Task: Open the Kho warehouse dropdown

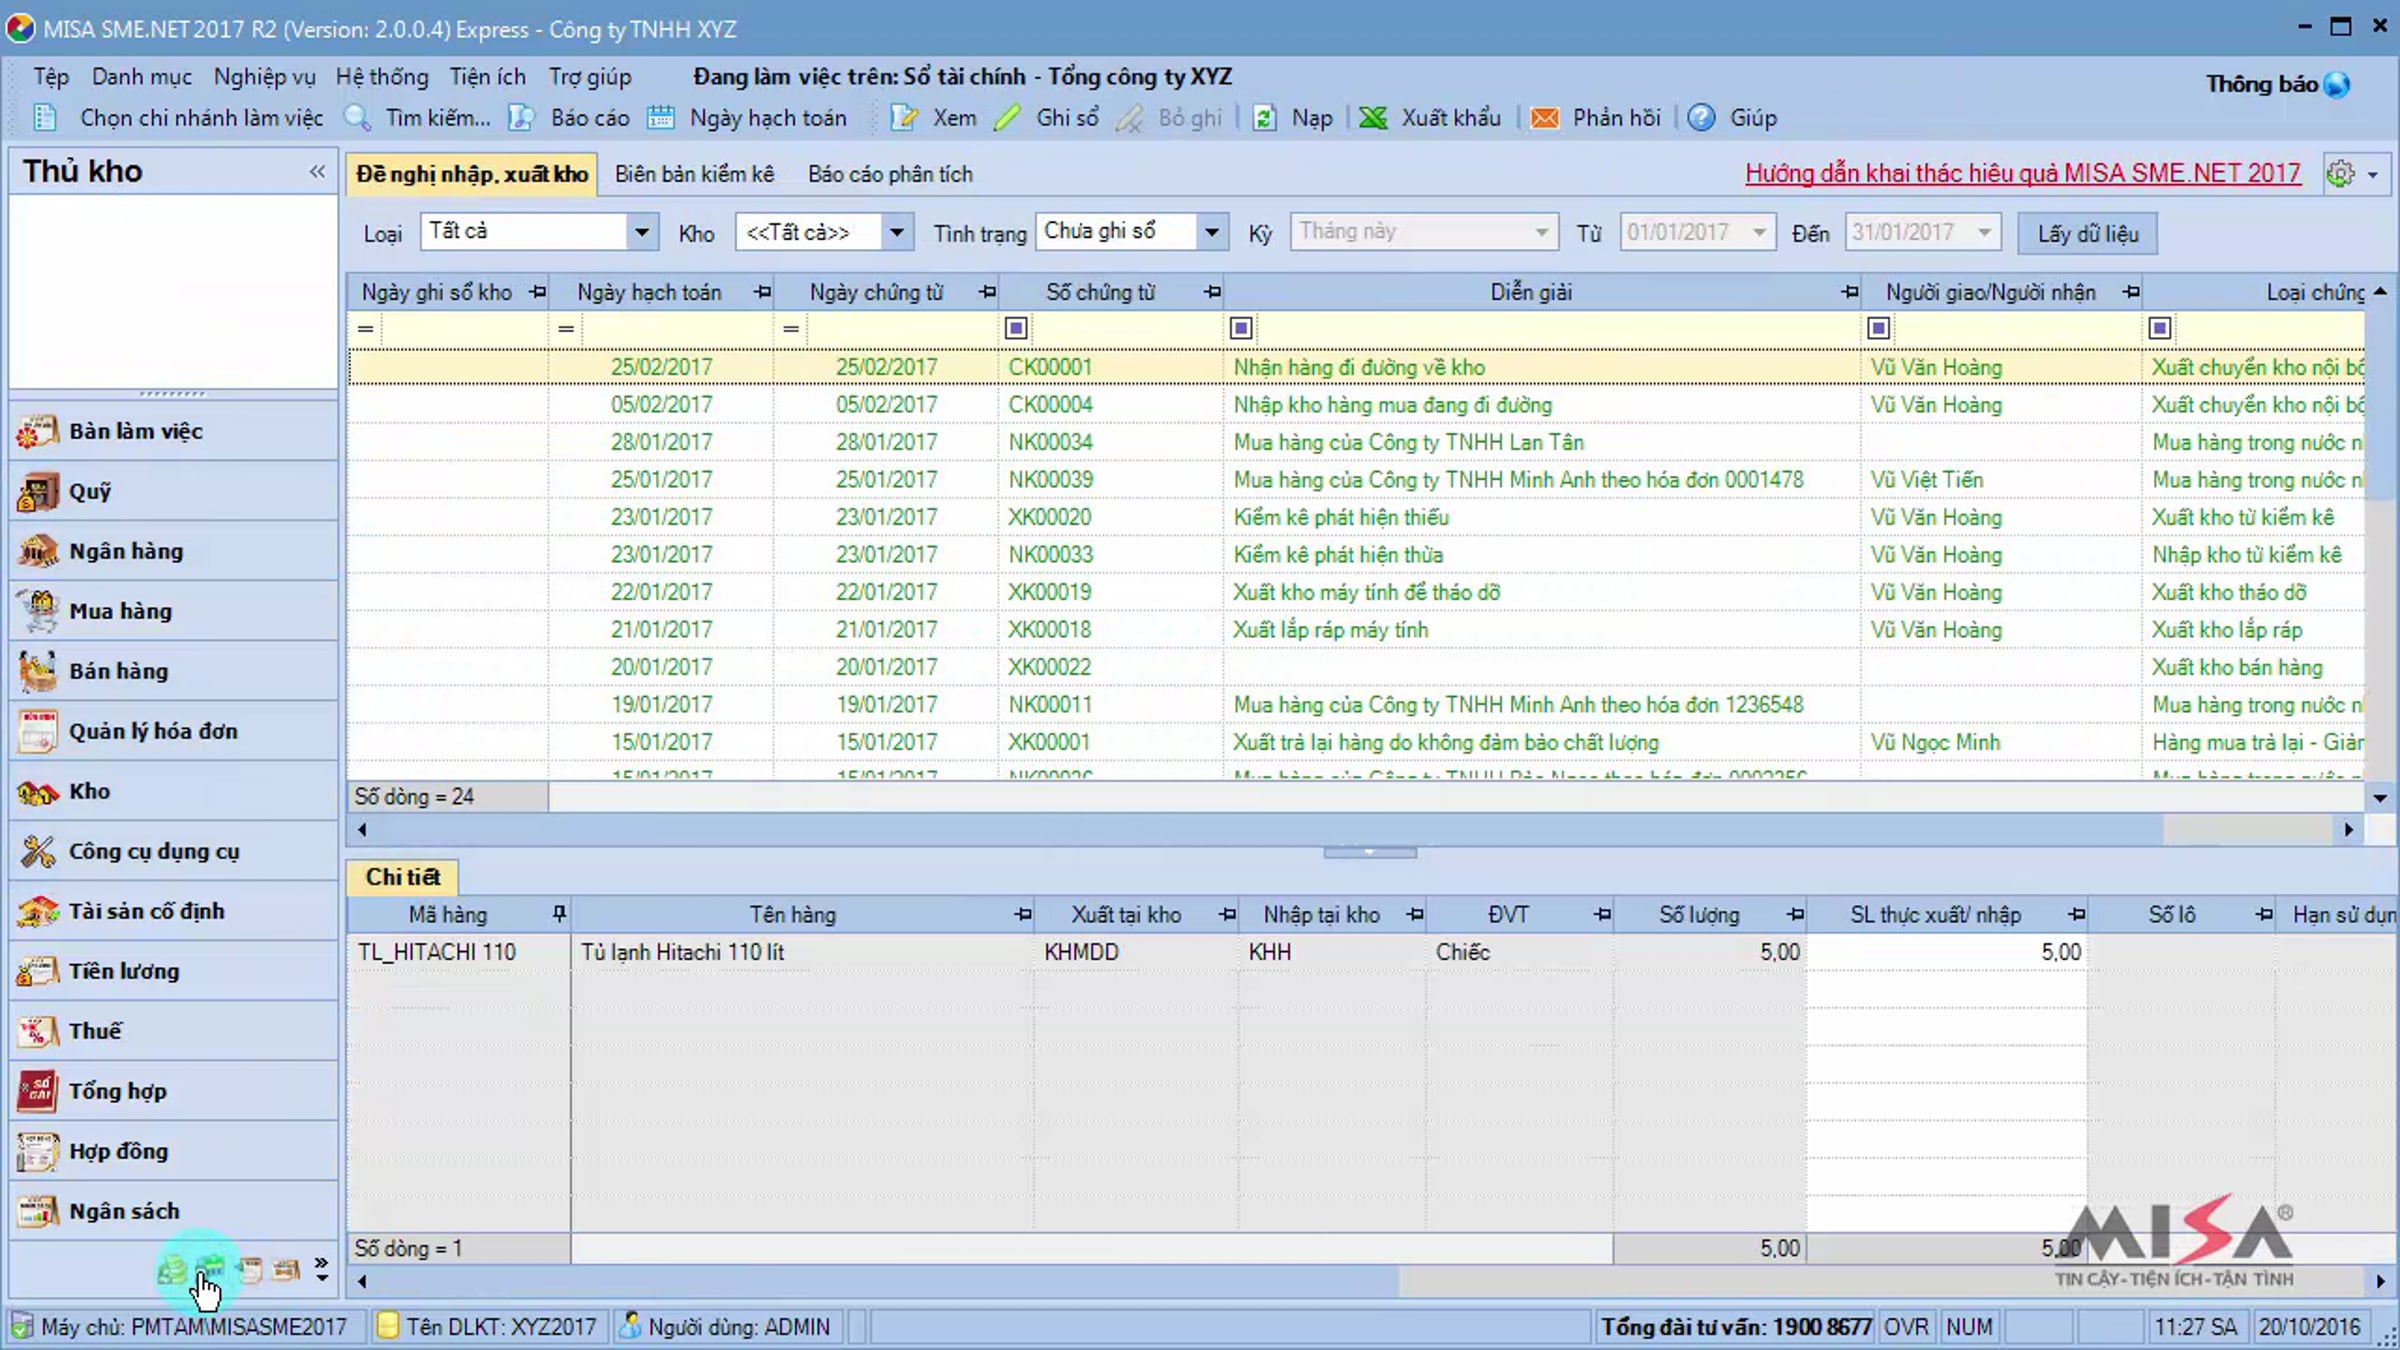Action: pyautogui.click(x=897, y=232)
